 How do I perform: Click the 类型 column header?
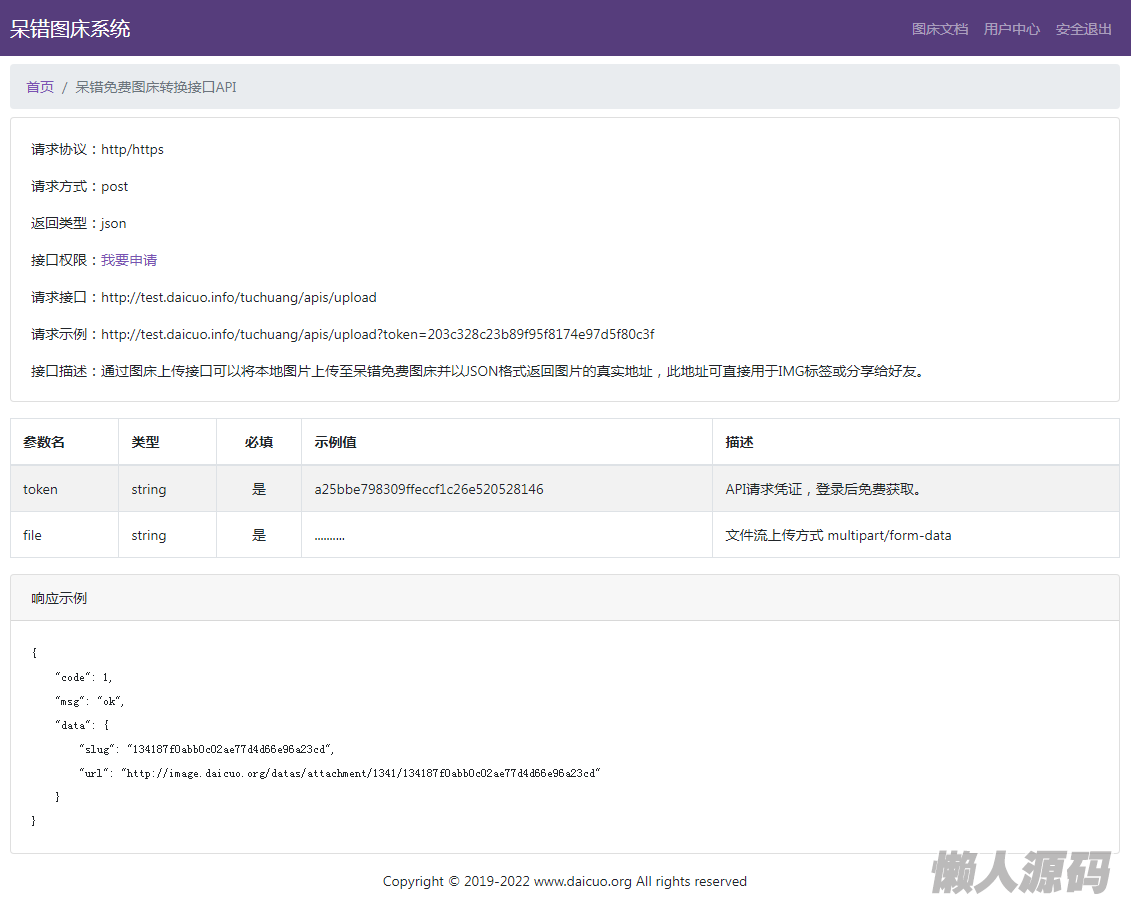pyautogui.click(x=145, y=442)
